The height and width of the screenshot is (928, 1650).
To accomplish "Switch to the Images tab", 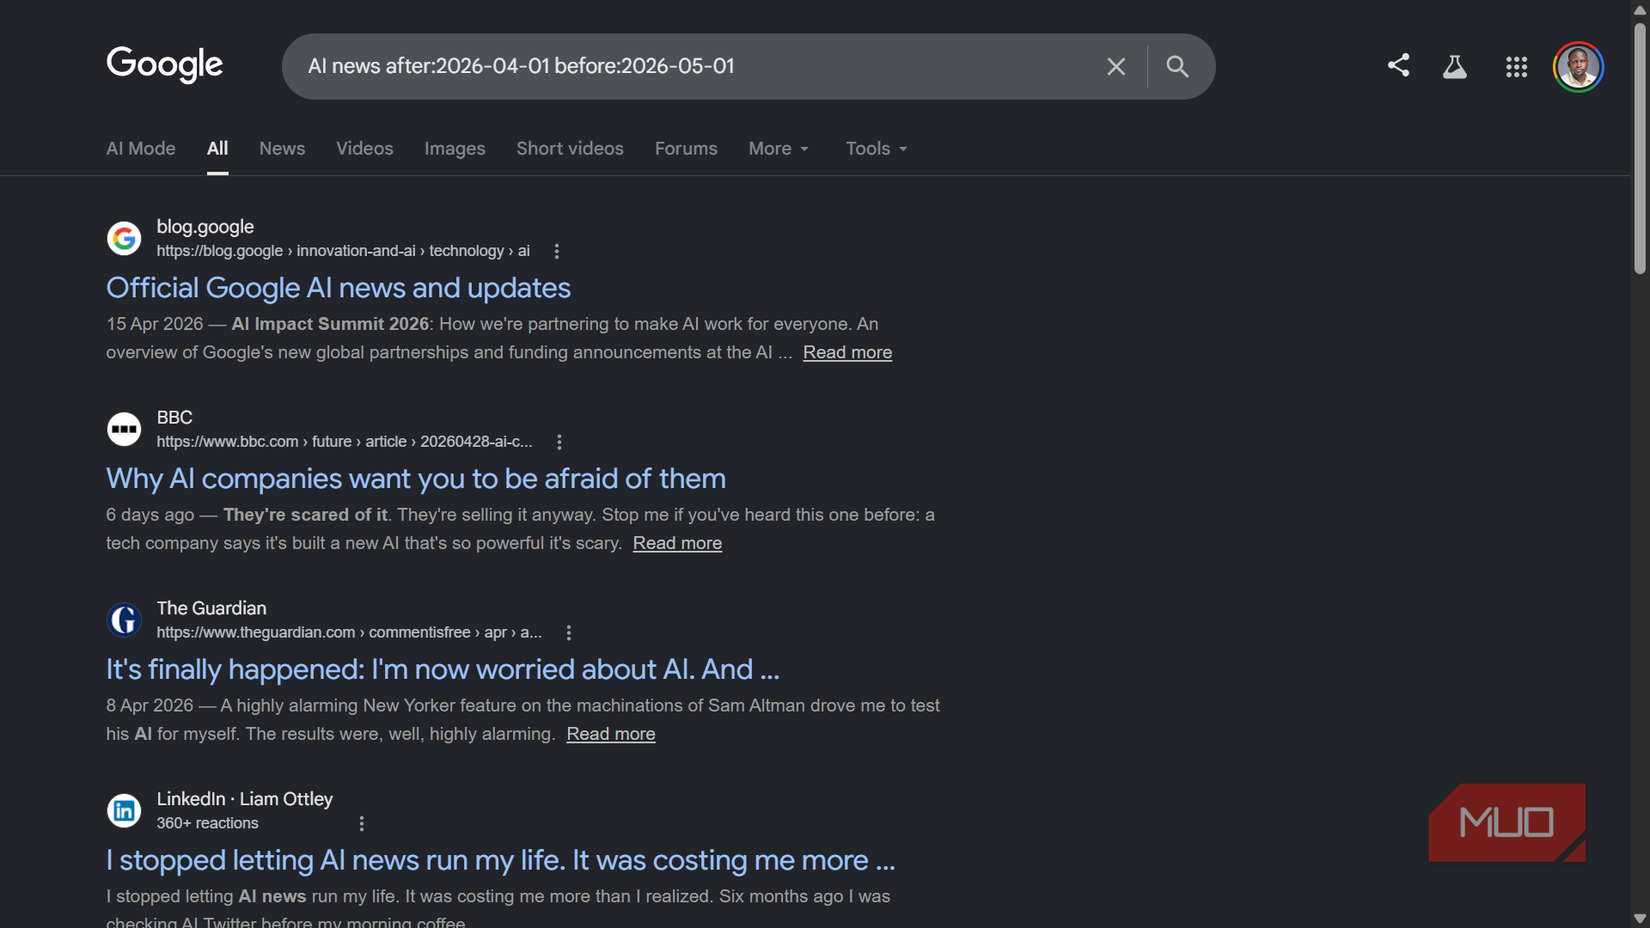I will pos(454,148).
